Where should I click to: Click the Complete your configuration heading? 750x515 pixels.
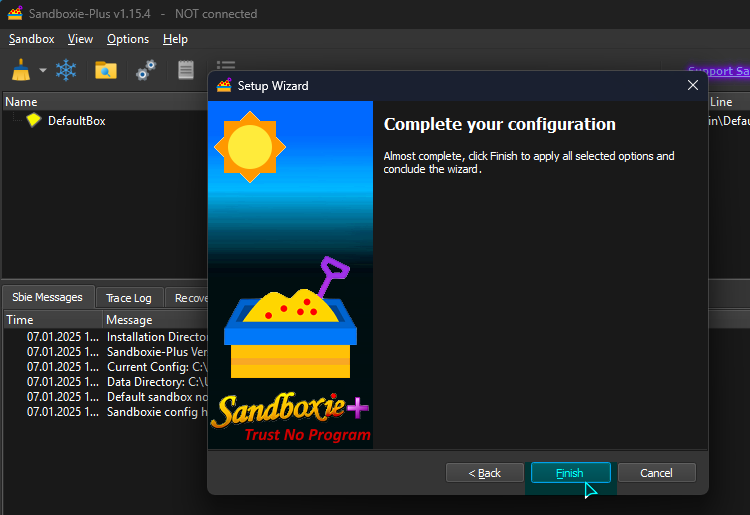point(499,124)
